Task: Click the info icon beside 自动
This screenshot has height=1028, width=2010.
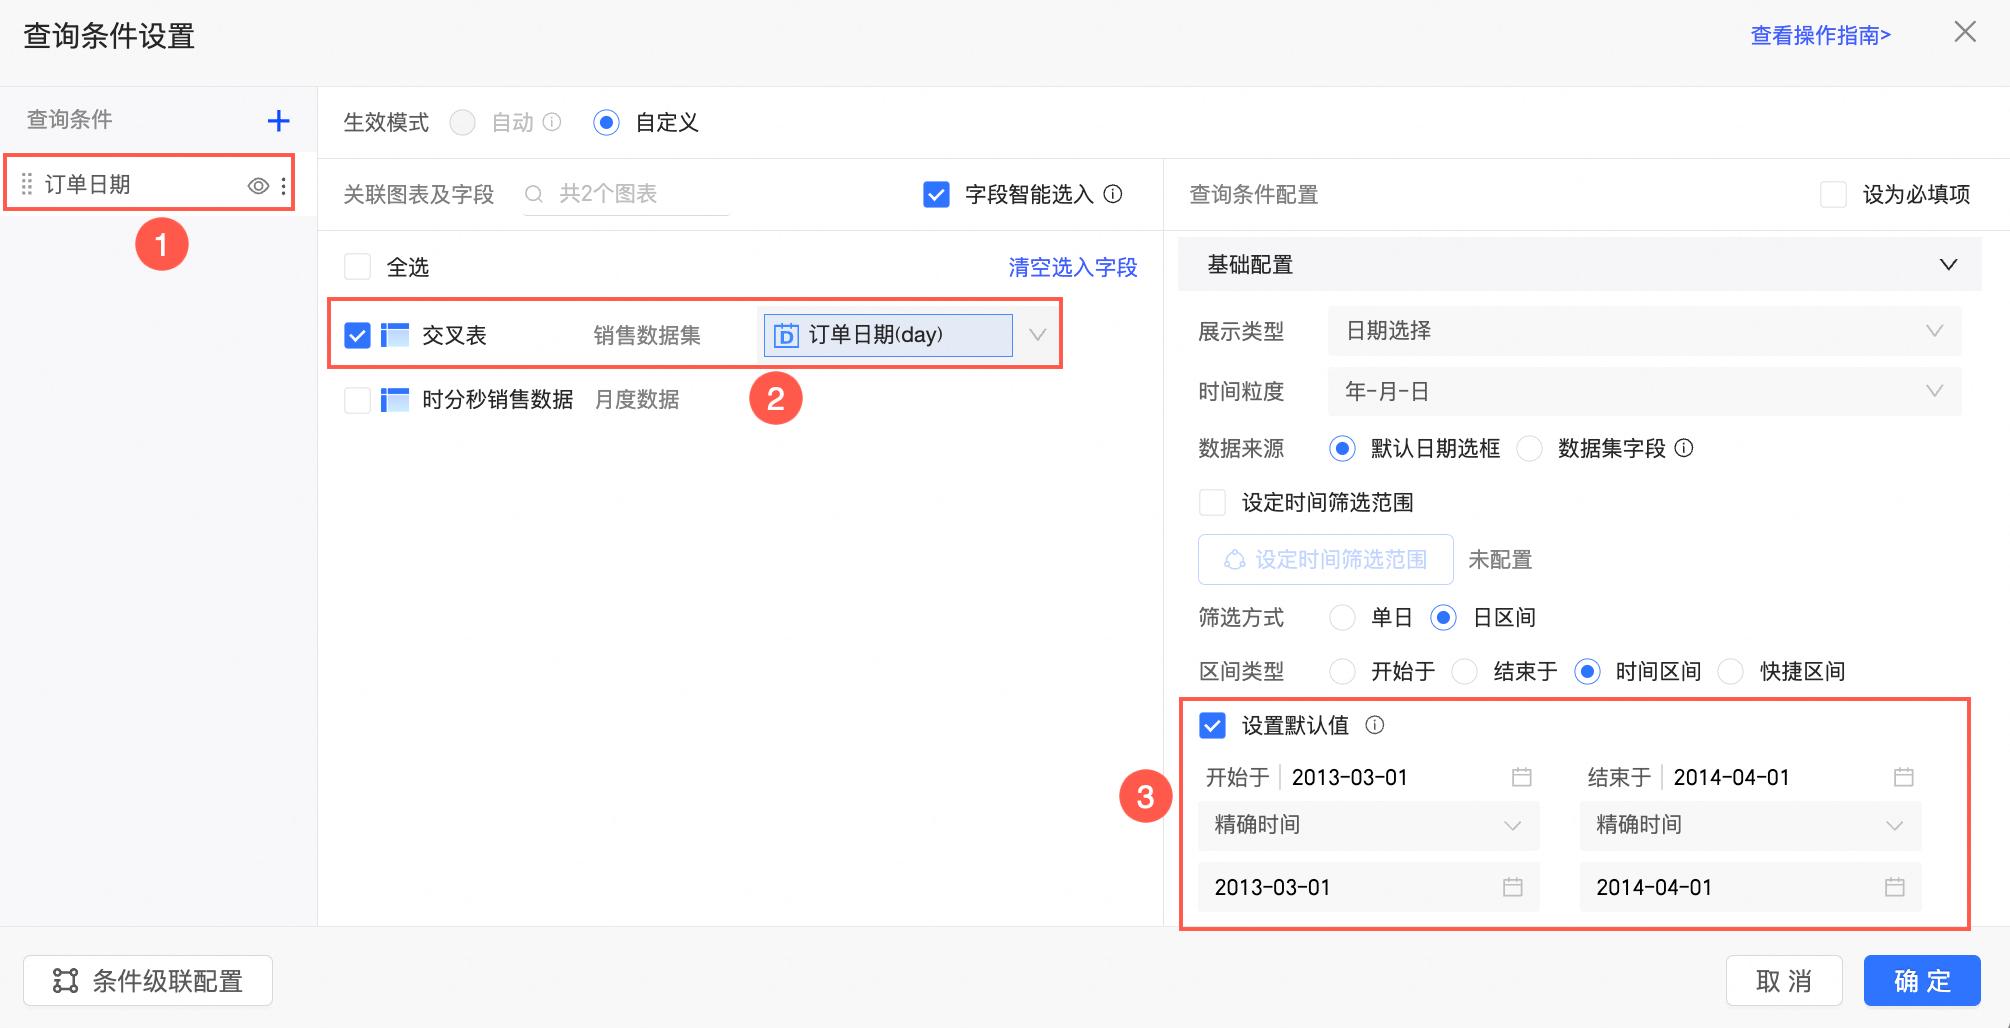Action: click(552, 122)
